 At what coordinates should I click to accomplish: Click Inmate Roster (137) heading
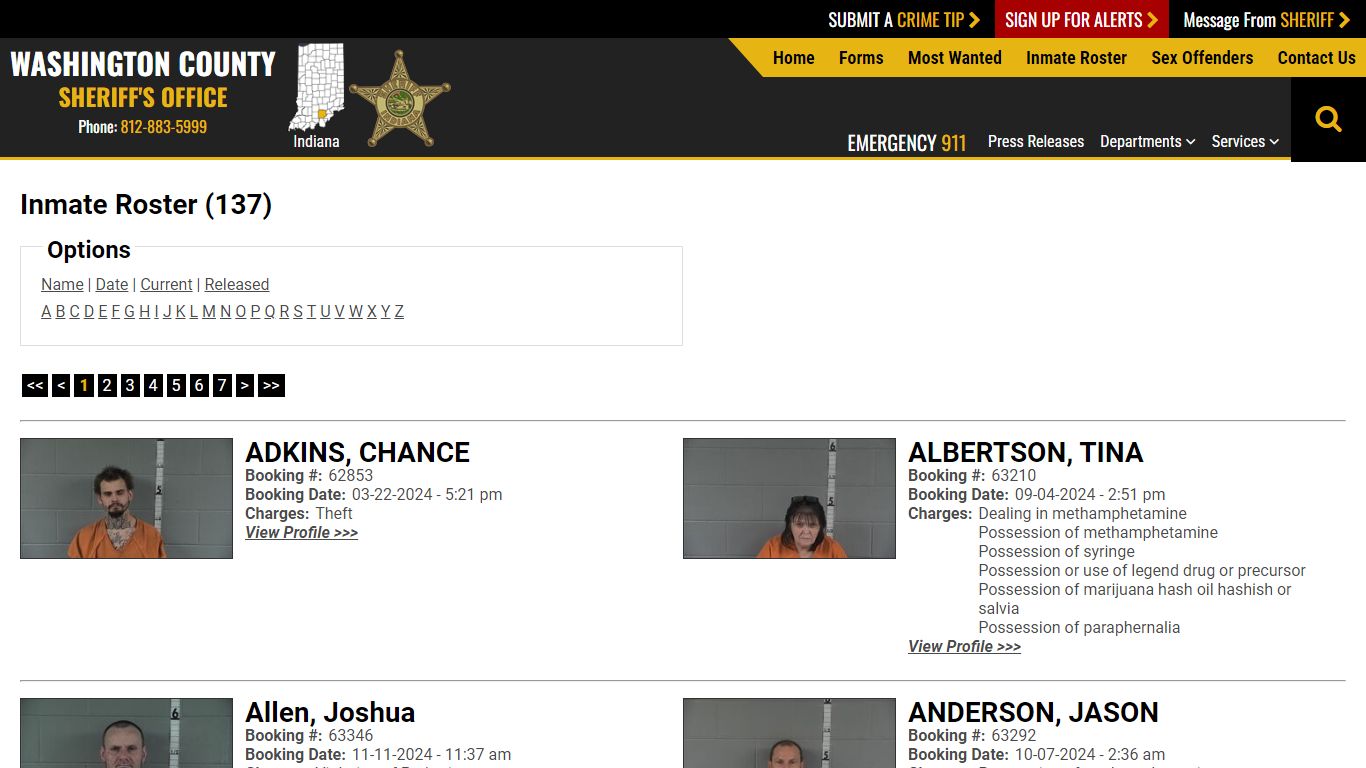click(x=146, y=204)
